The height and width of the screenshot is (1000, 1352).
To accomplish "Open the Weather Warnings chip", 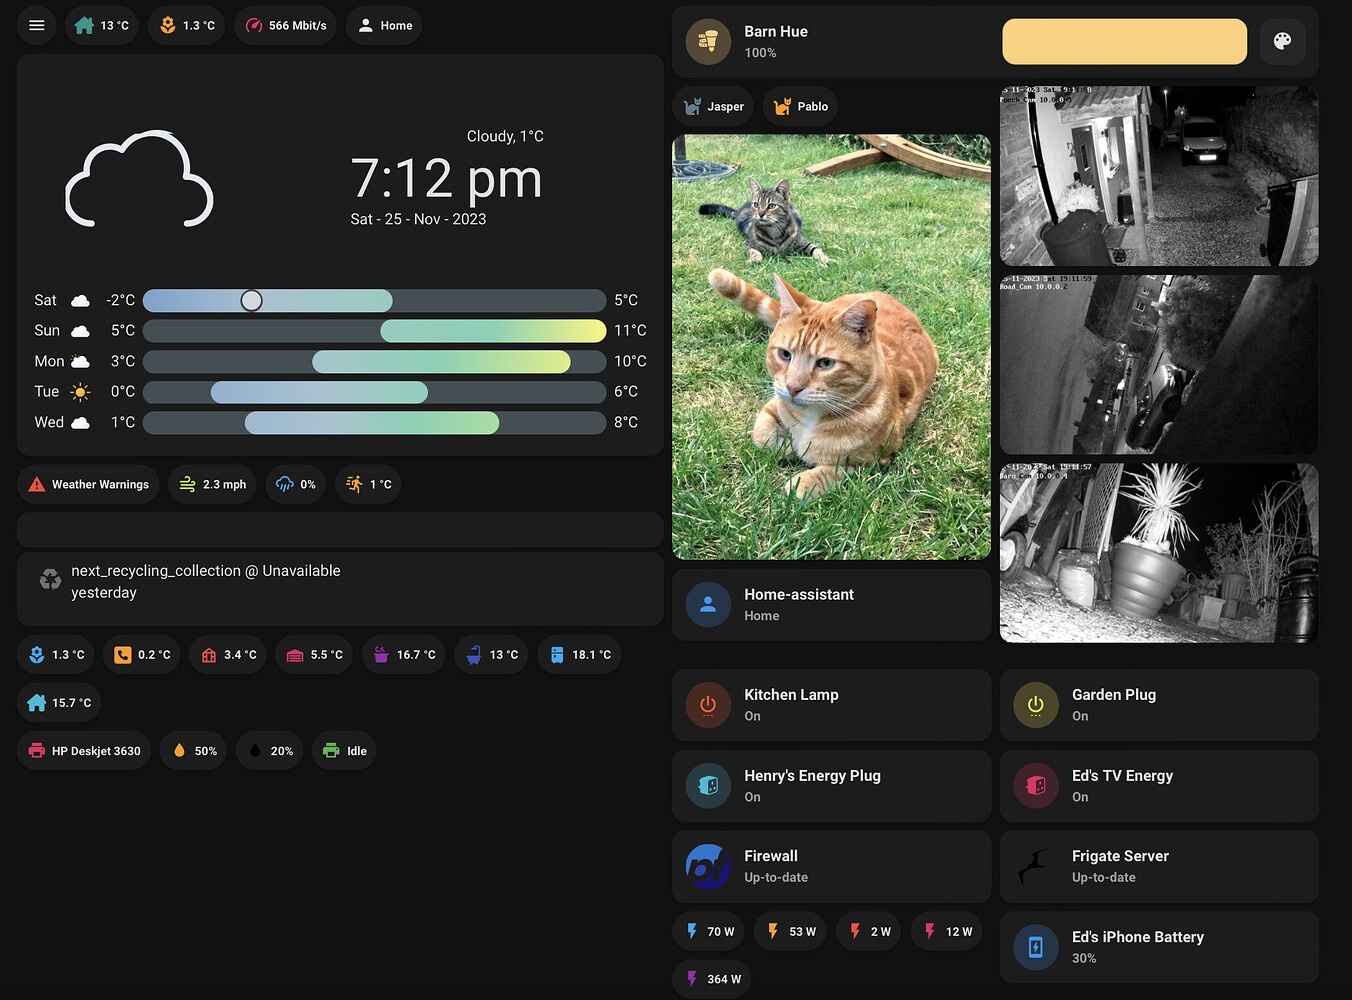I will pyautogui.click(x=88, y=484).
